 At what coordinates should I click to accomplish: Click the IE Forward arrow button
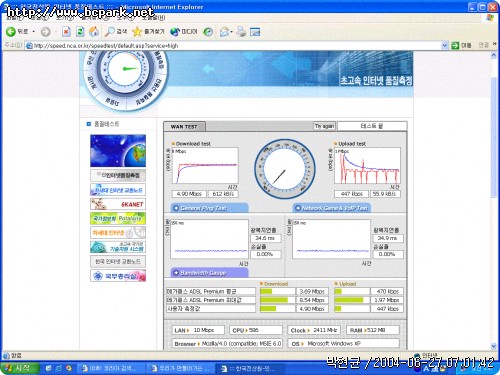pyautogui.click(x=45, y=32)
